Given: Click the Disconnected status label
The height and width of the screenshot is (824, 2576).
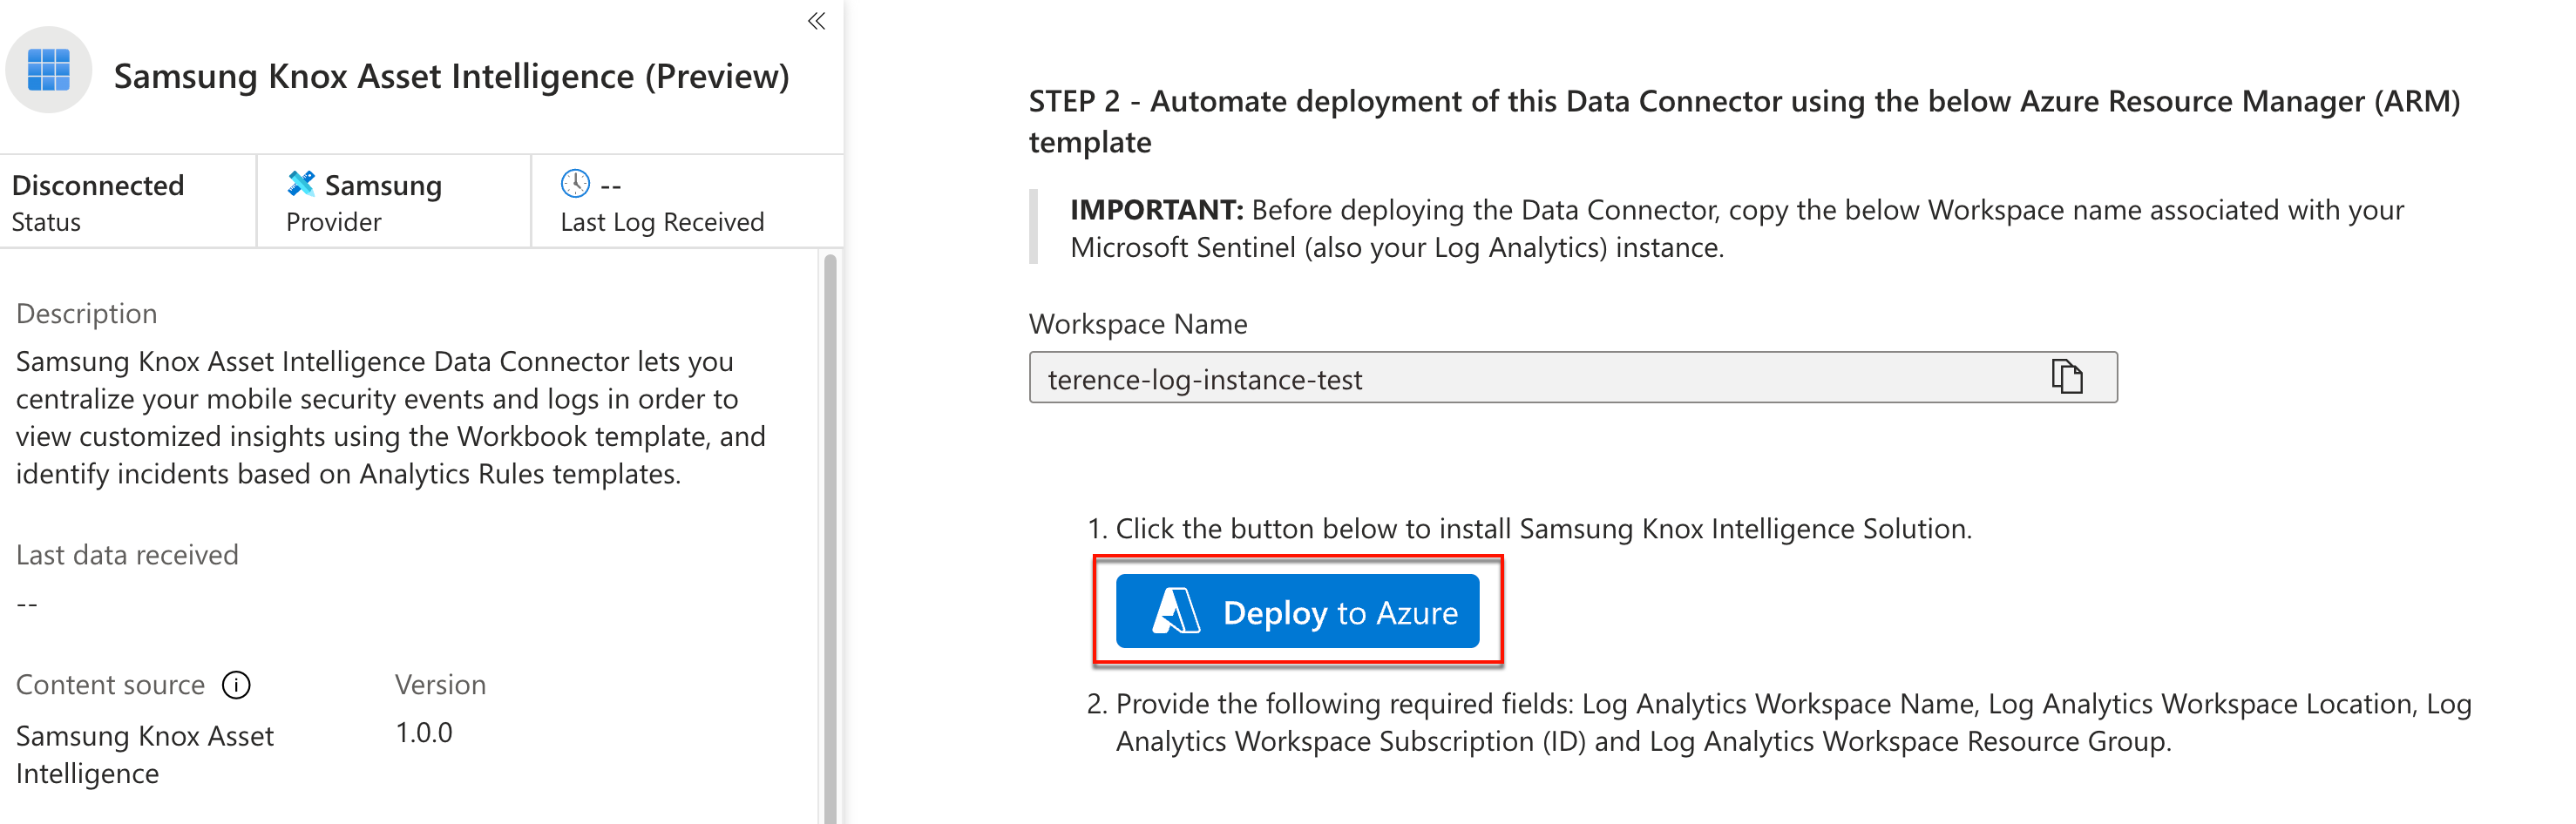Looking at the screenshot, I should pos(98,186).
